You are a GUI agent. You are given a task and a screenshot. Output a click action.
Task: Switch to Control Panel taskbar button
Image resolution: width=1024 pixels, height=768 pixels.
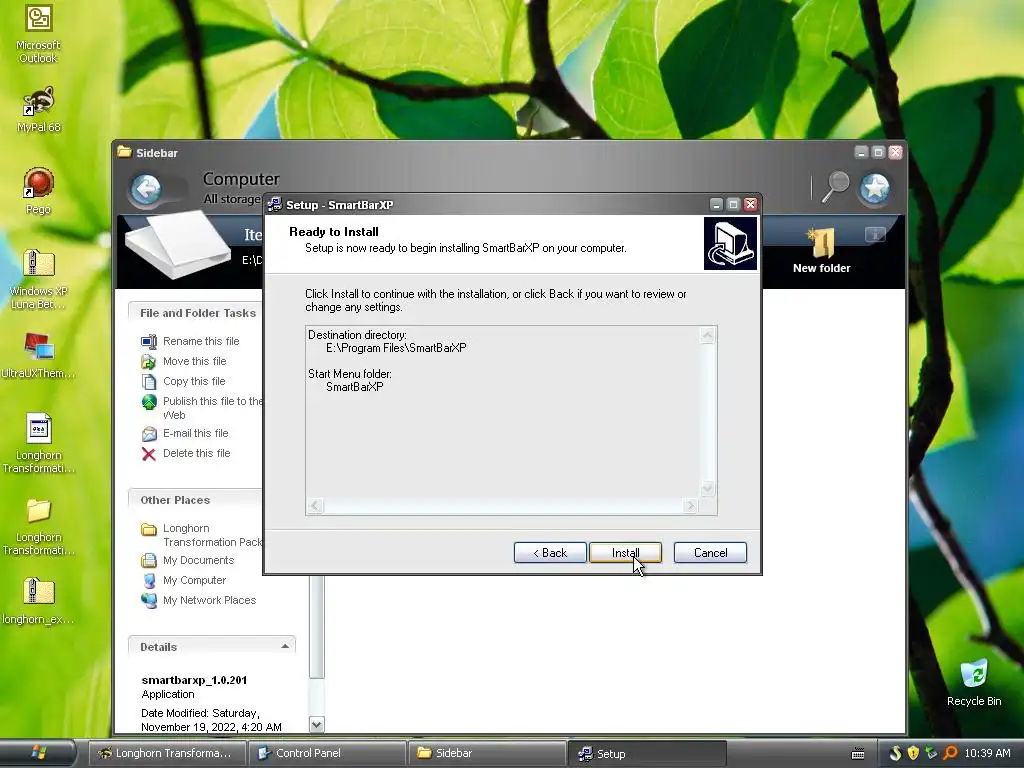tap(327, 753)
